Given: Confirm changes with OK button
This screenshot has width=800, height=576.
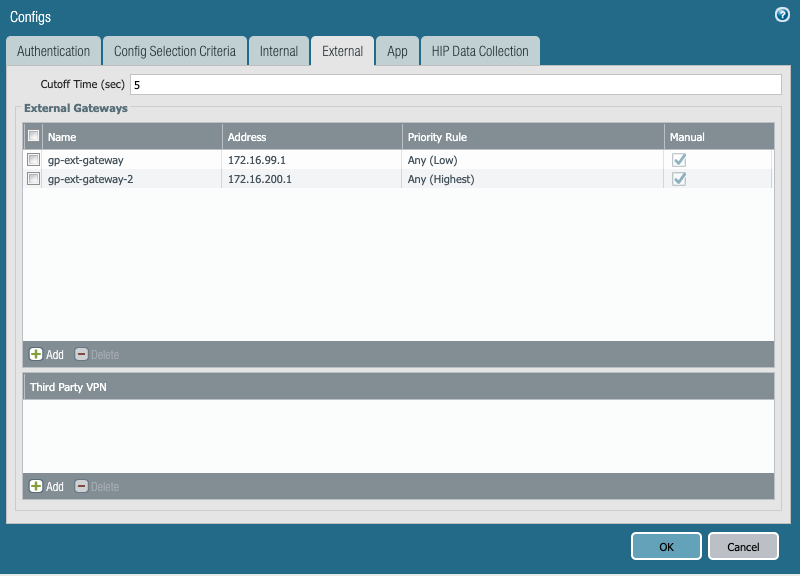Looking at the screenshot, I should [666, 546].
